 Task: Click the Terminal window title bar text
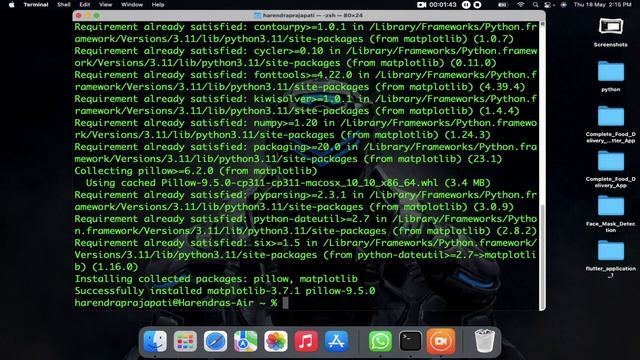[313, 16]
